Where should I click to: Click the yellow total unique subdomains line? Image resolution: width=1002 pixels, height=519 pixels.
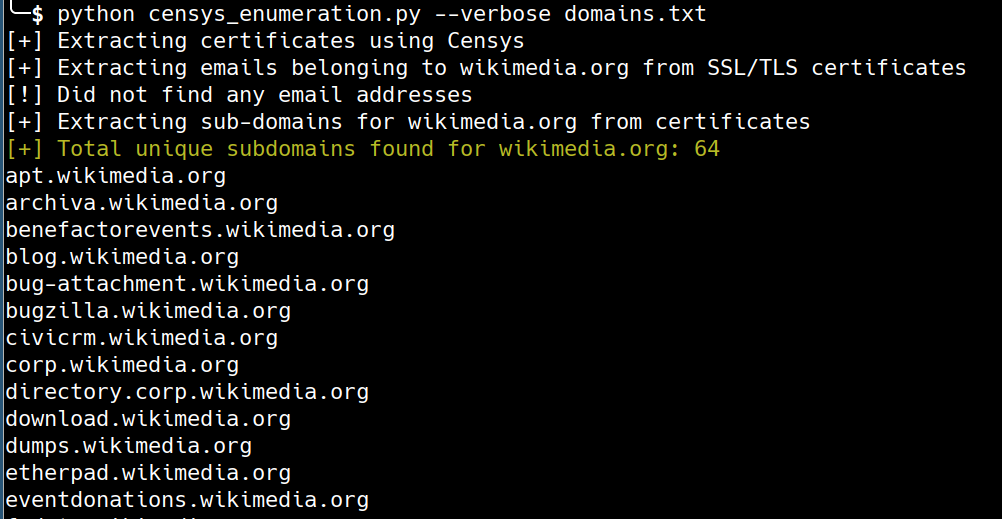point(363,149)
